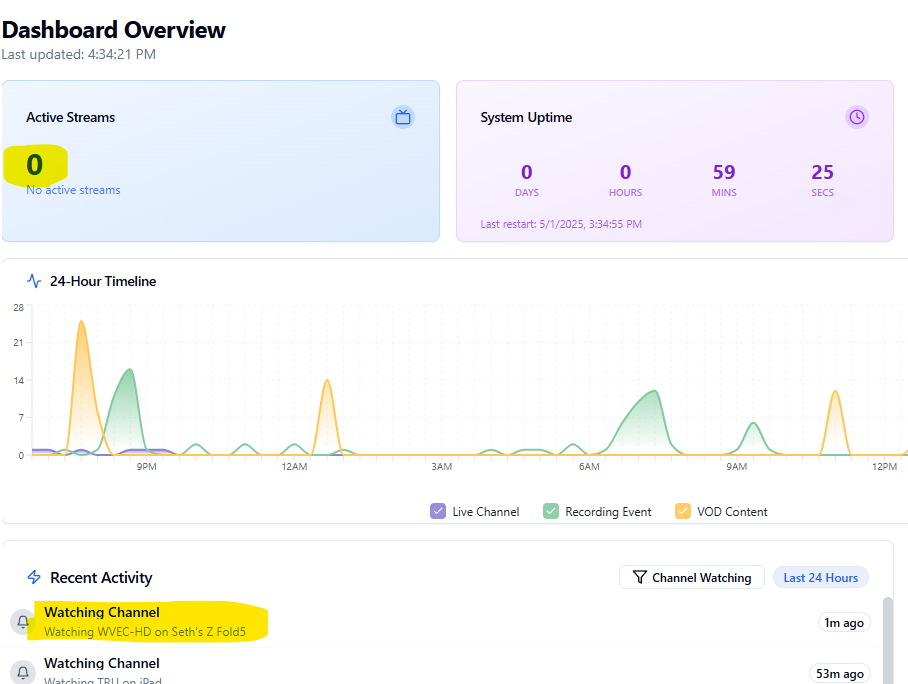The image size is (908, 684).
Task: Toggle the Recording Event legend checkbox
Action: click(x=550, y=511)
